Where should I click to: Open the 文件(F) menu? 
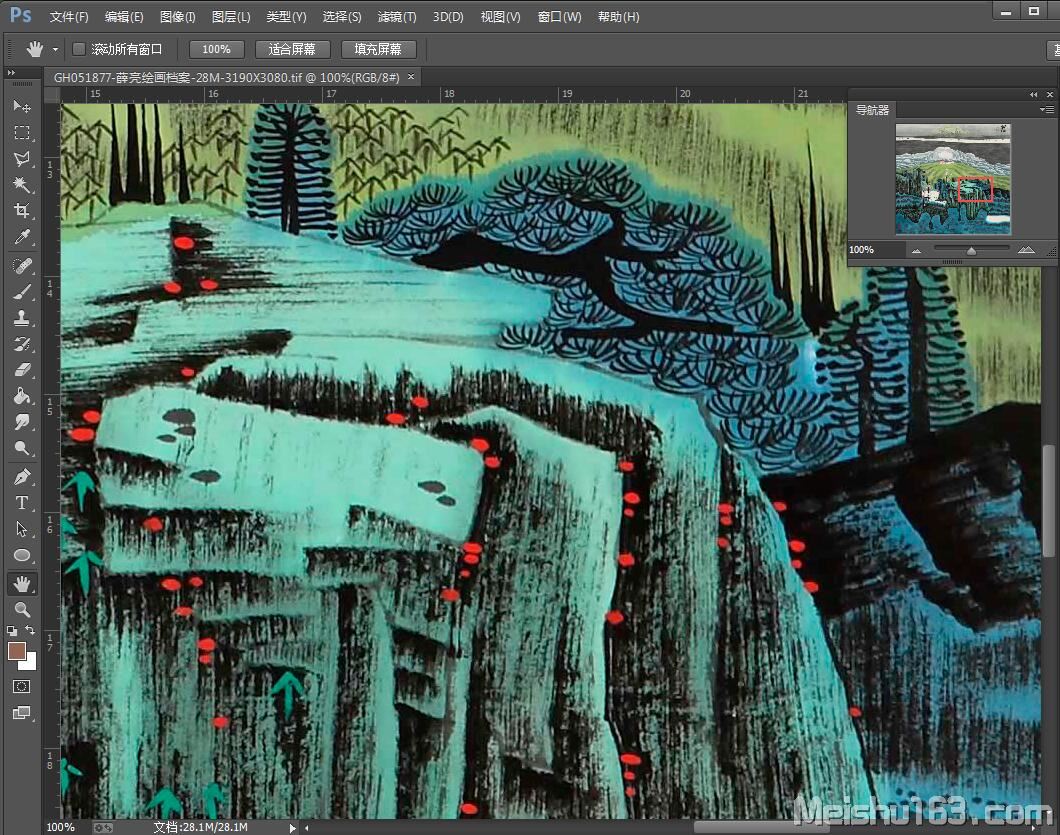pos(69,16)
